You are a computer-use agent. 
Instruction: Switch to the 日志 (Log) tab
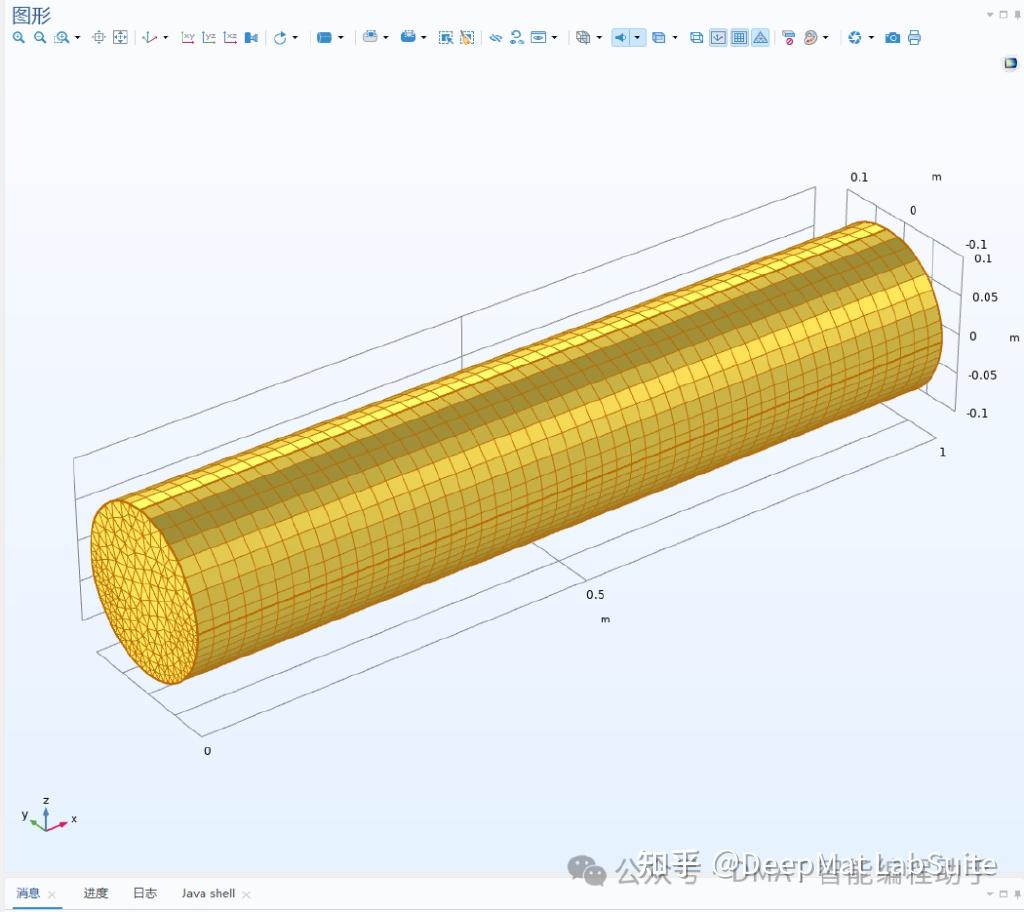(145, 893)
